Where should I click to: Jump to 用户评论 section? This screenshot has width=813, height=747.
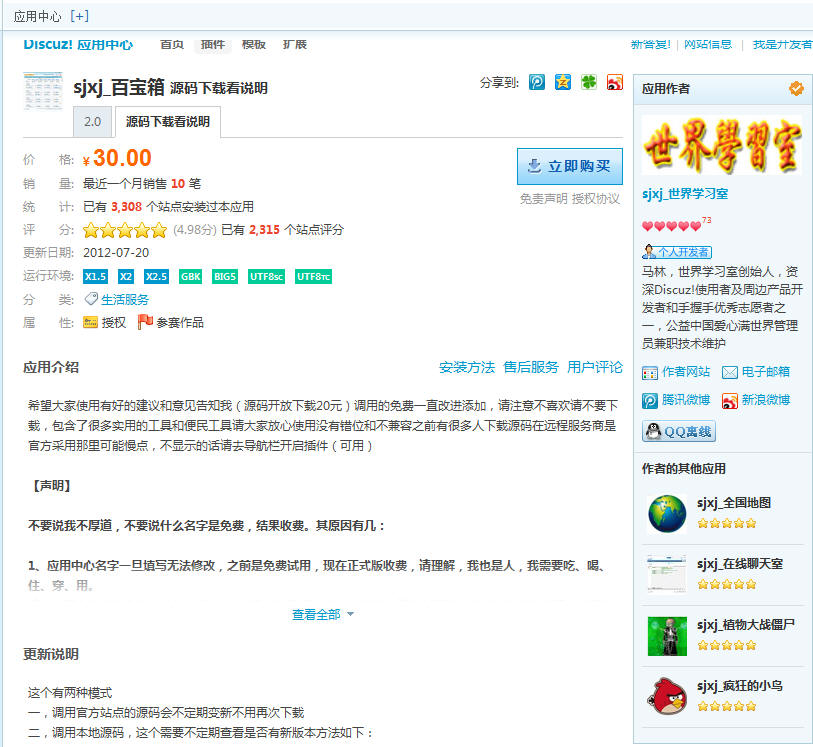595,368
